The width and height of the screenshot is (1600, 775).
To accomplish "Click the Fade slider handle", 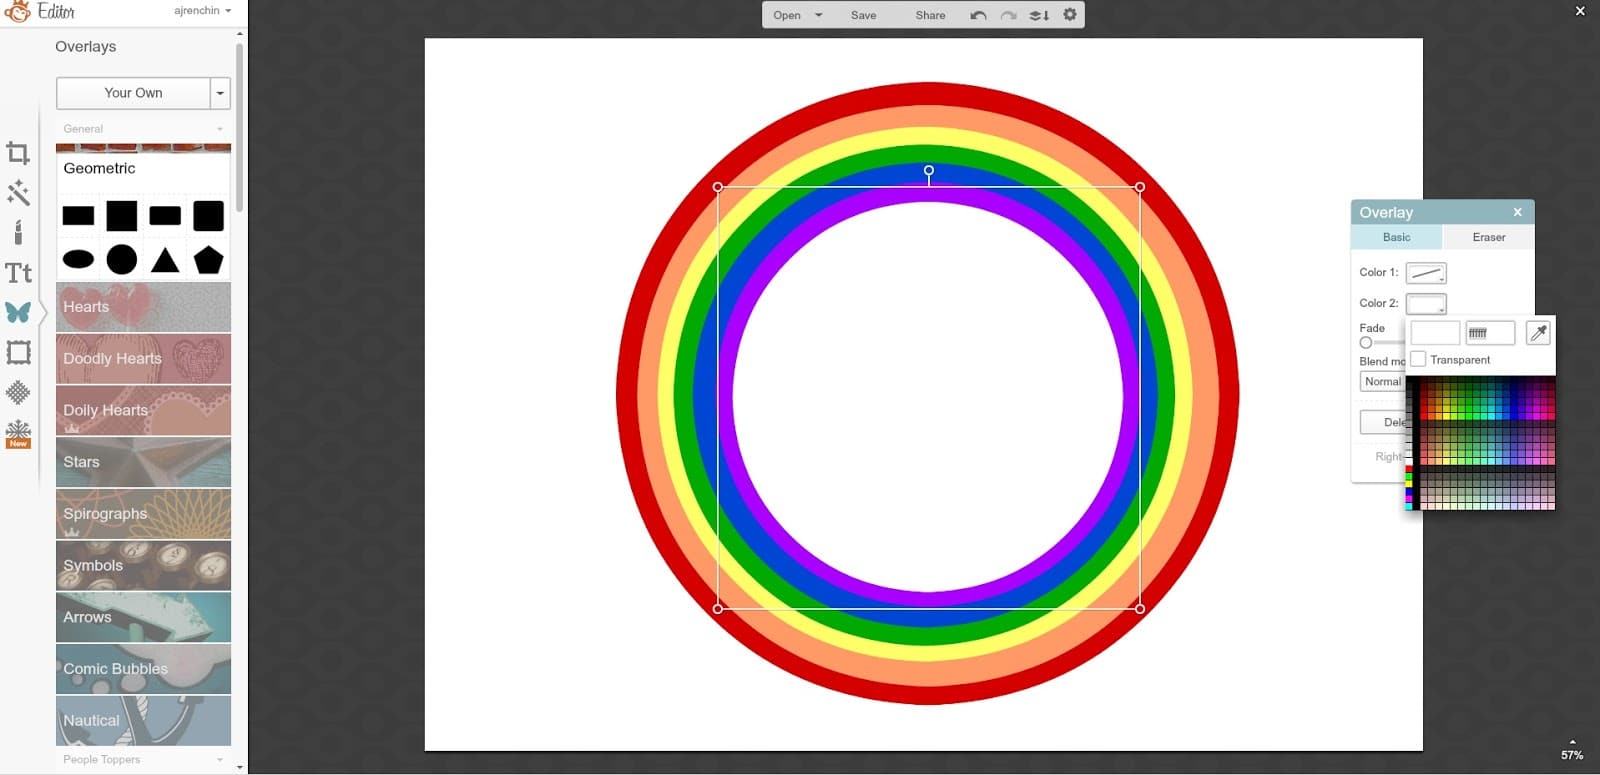I will (1366, 343).
